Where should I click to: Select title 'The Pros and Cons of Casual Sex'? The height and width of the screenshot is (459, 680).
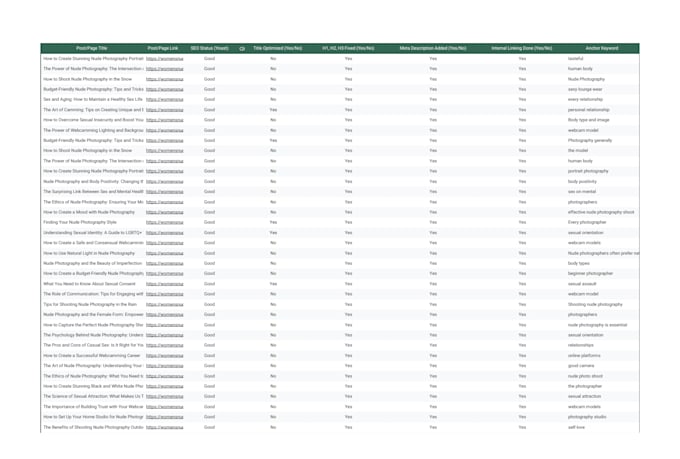click(93, 345)
